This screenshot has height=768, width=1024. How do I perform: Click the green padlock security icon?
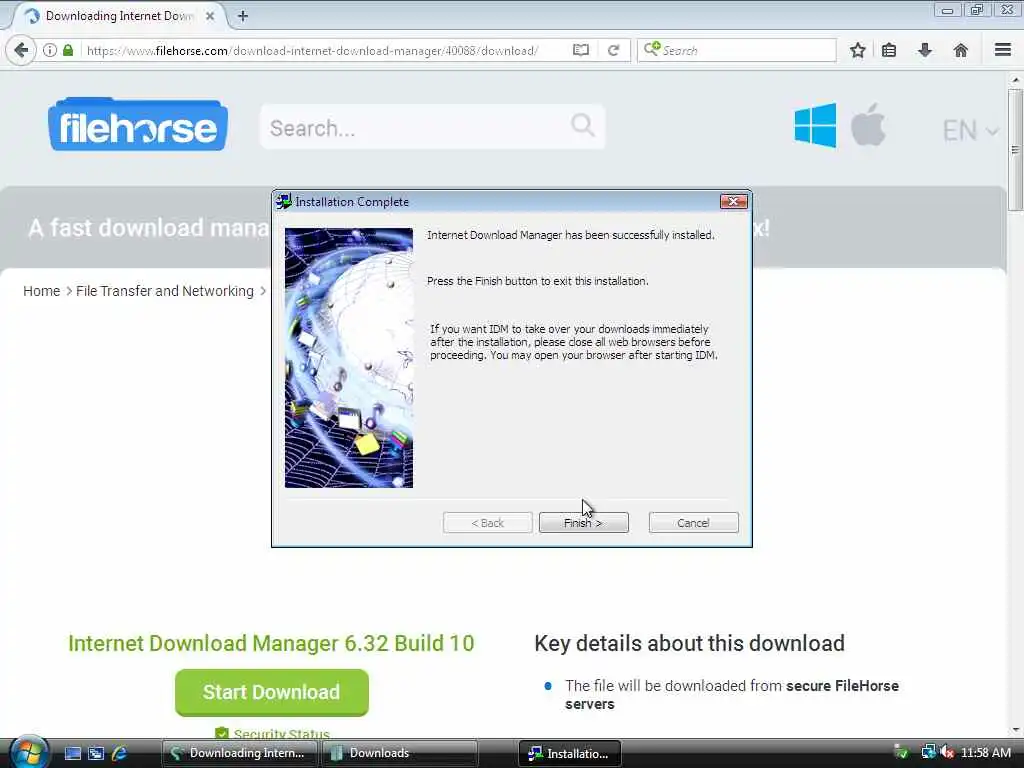point(68,50)
